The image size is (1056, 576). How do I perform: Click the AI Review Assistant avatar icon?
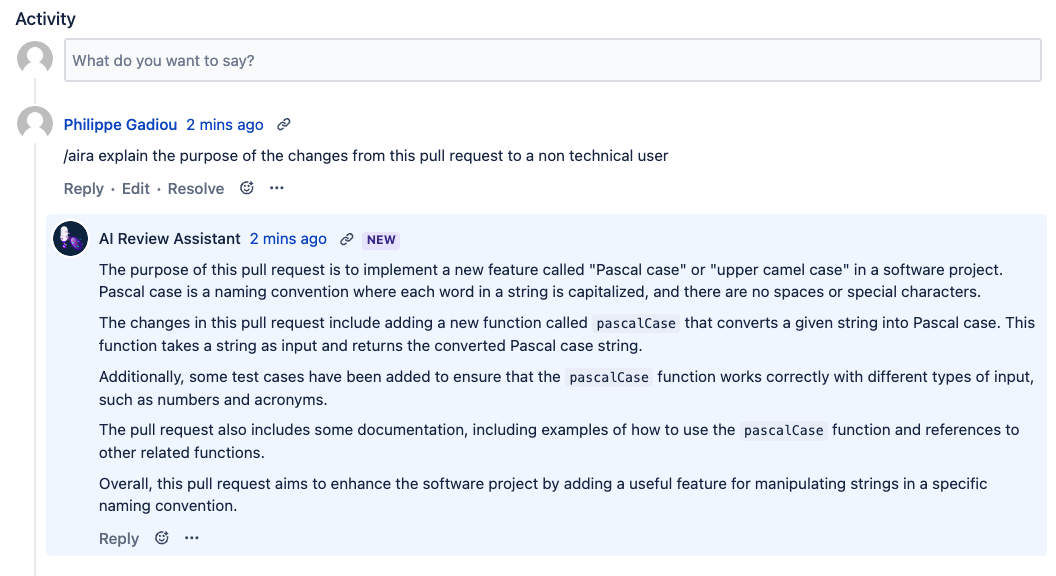coord(71,239)
